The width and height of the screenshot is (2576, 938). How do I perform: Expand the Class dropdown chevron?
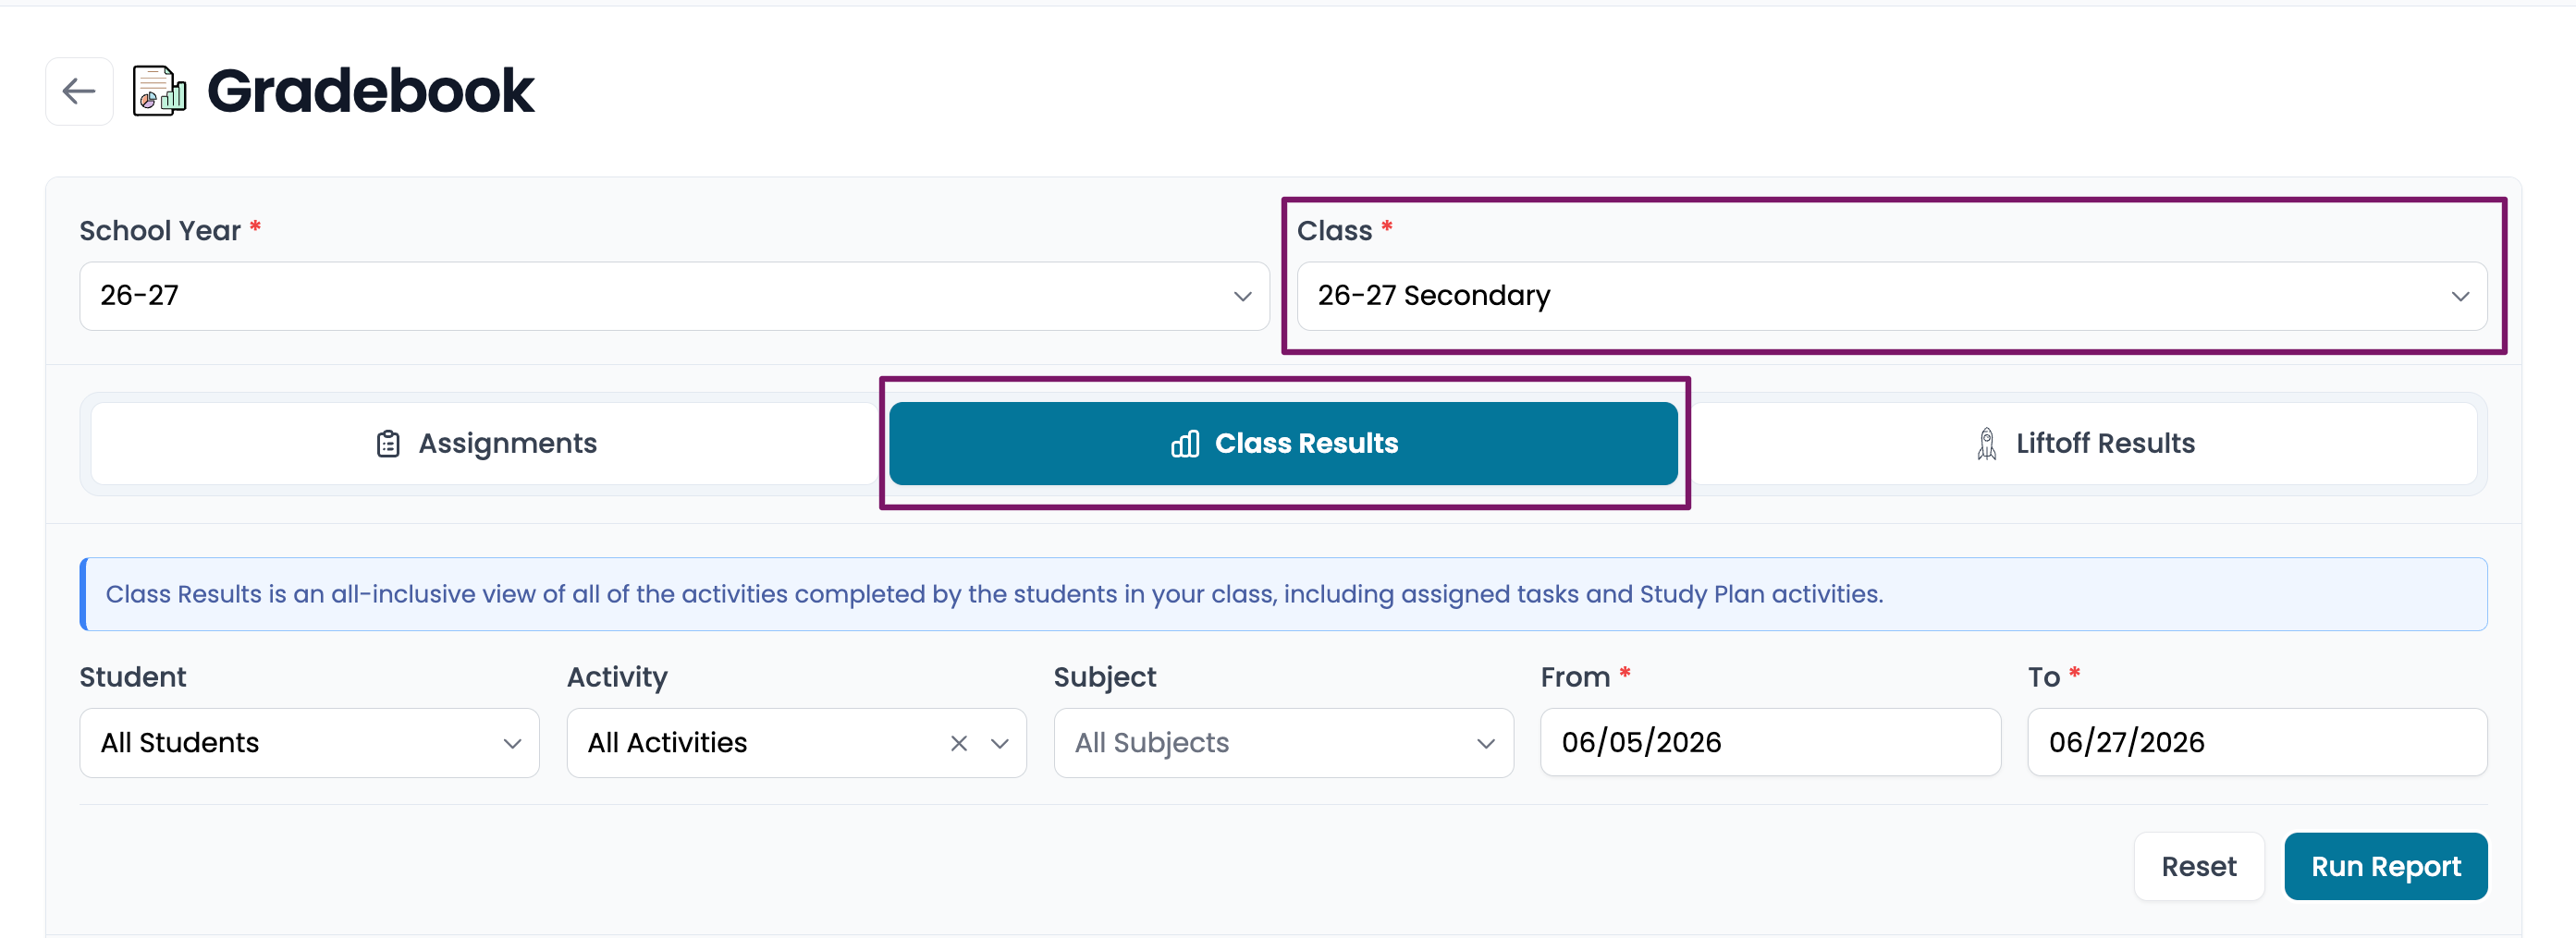(2460, 297)
